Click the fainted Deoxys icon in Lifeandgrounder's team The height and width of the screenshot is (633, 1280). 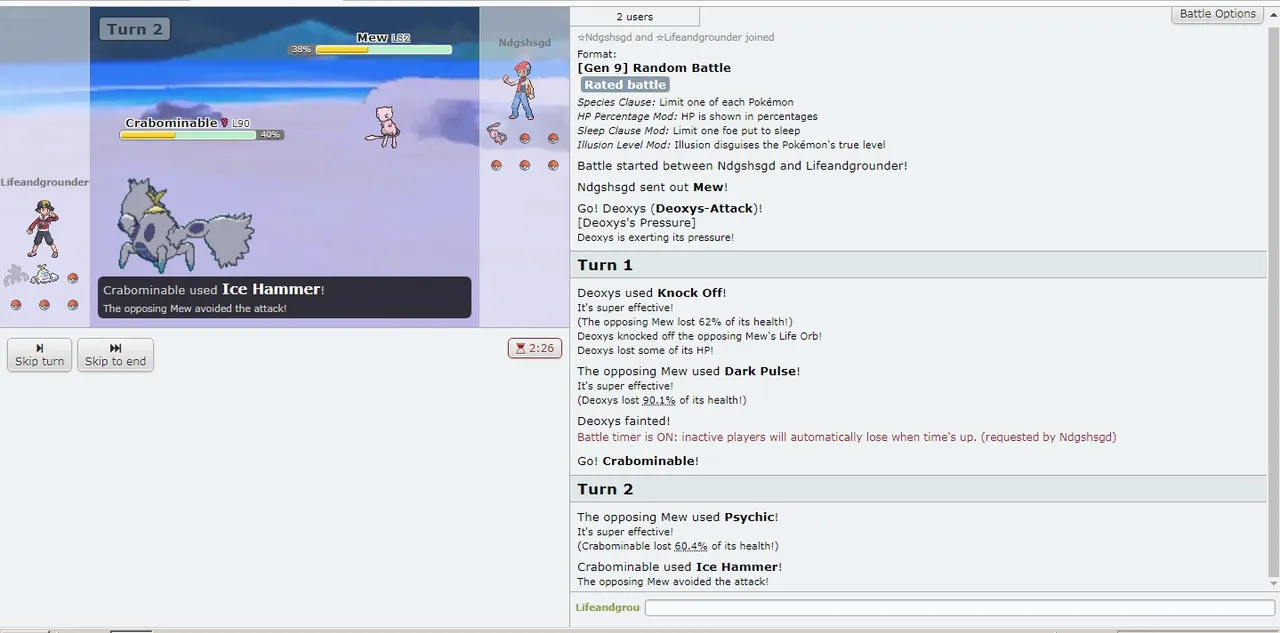(15, 275)
